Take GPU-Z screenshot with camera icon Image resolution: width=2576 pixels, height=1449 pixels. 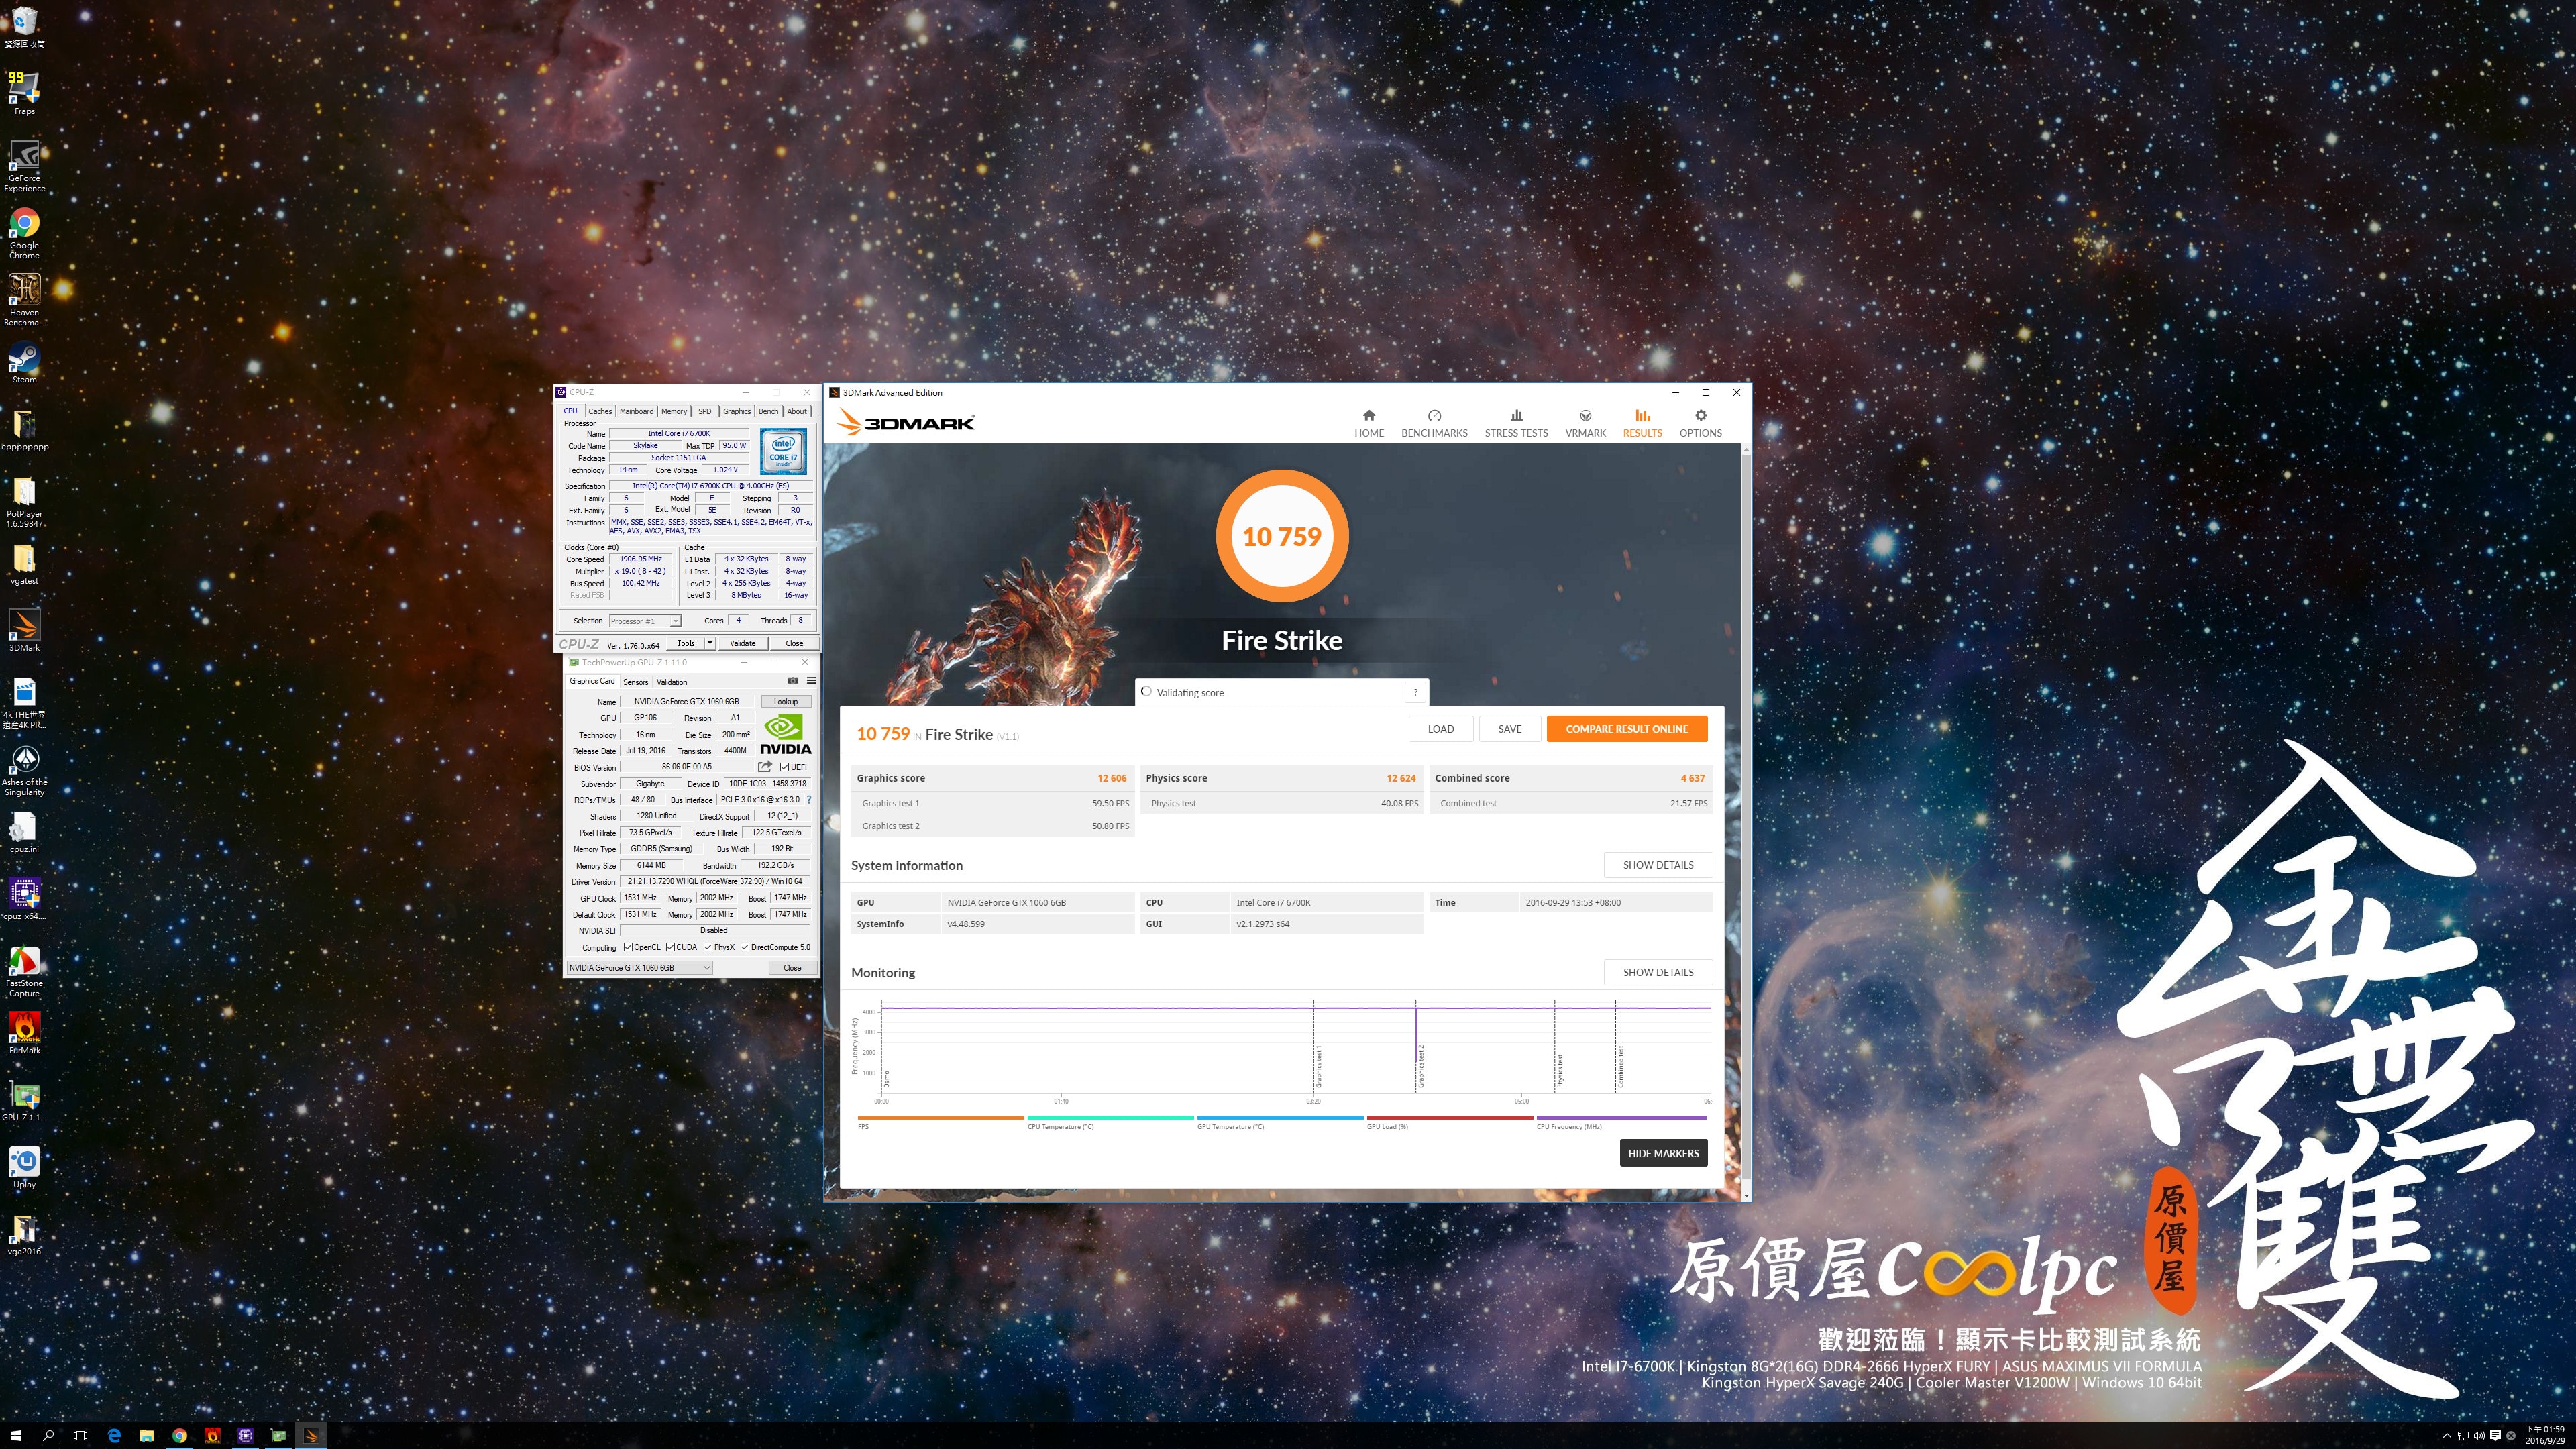click(792, 680)
